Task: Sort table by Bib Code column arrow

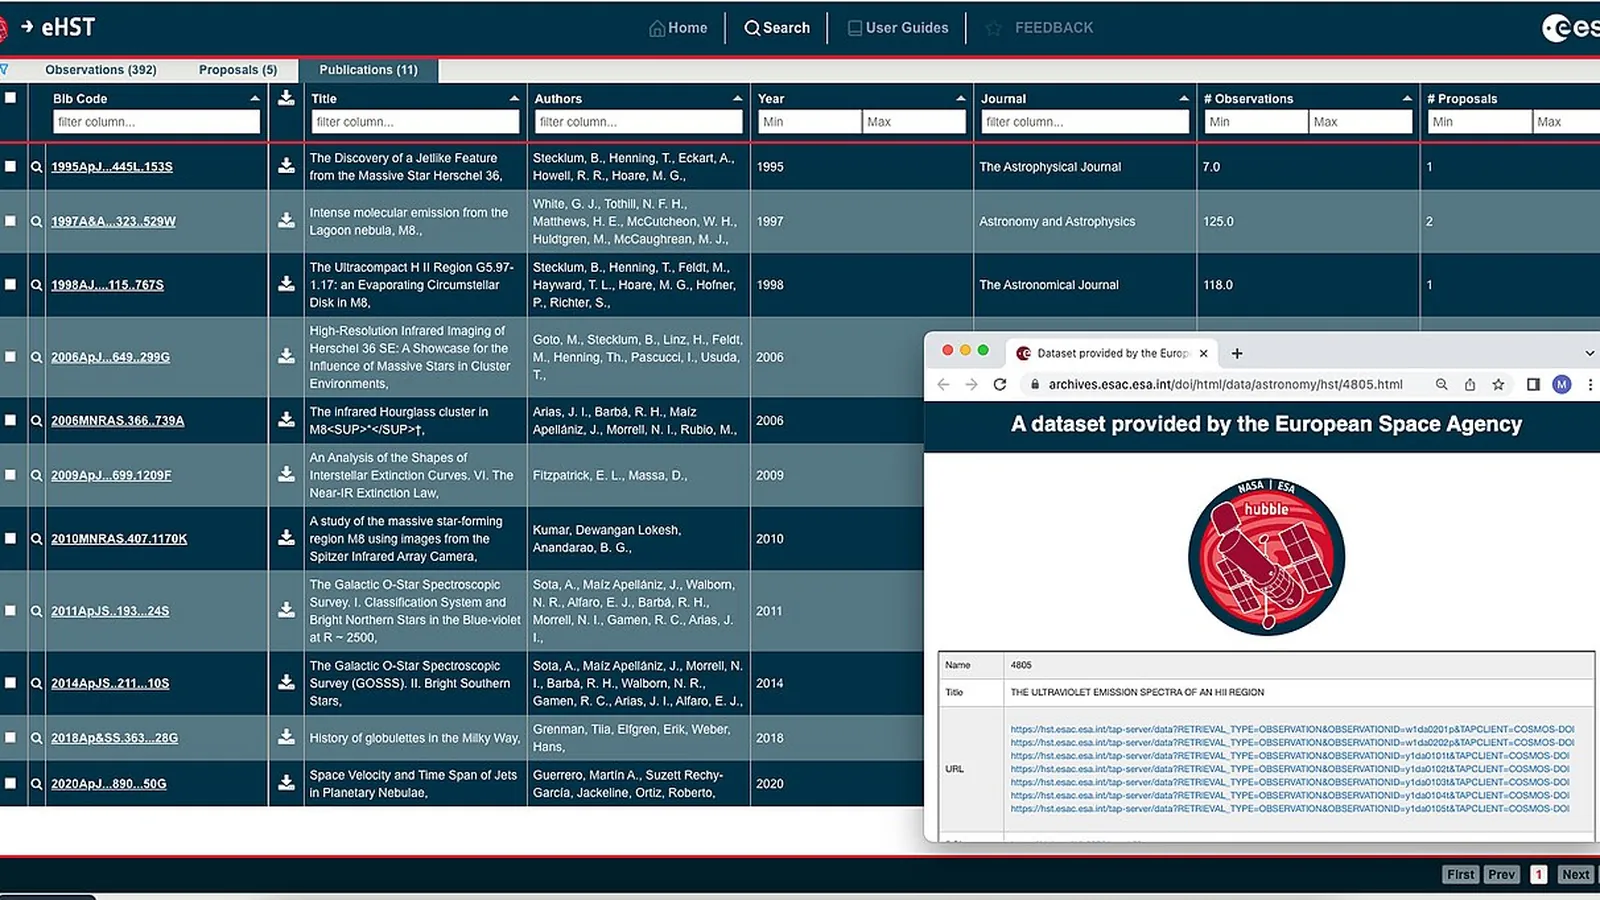Action: click(x=254, y=99)
